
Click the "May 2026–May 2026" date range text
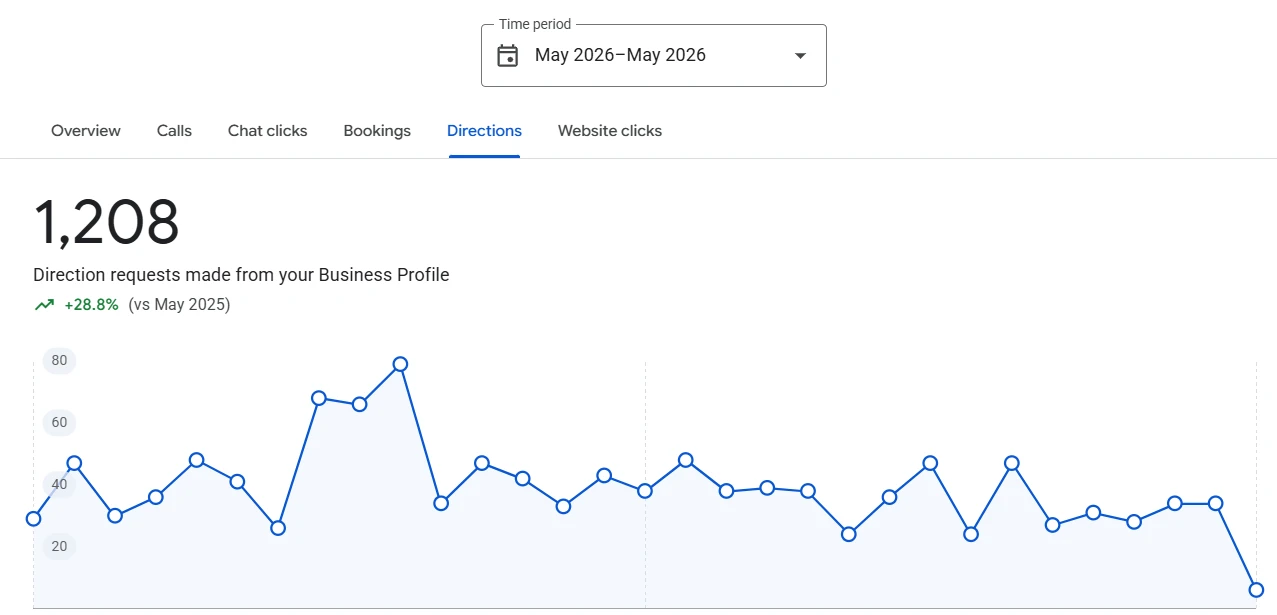[620, 55]
